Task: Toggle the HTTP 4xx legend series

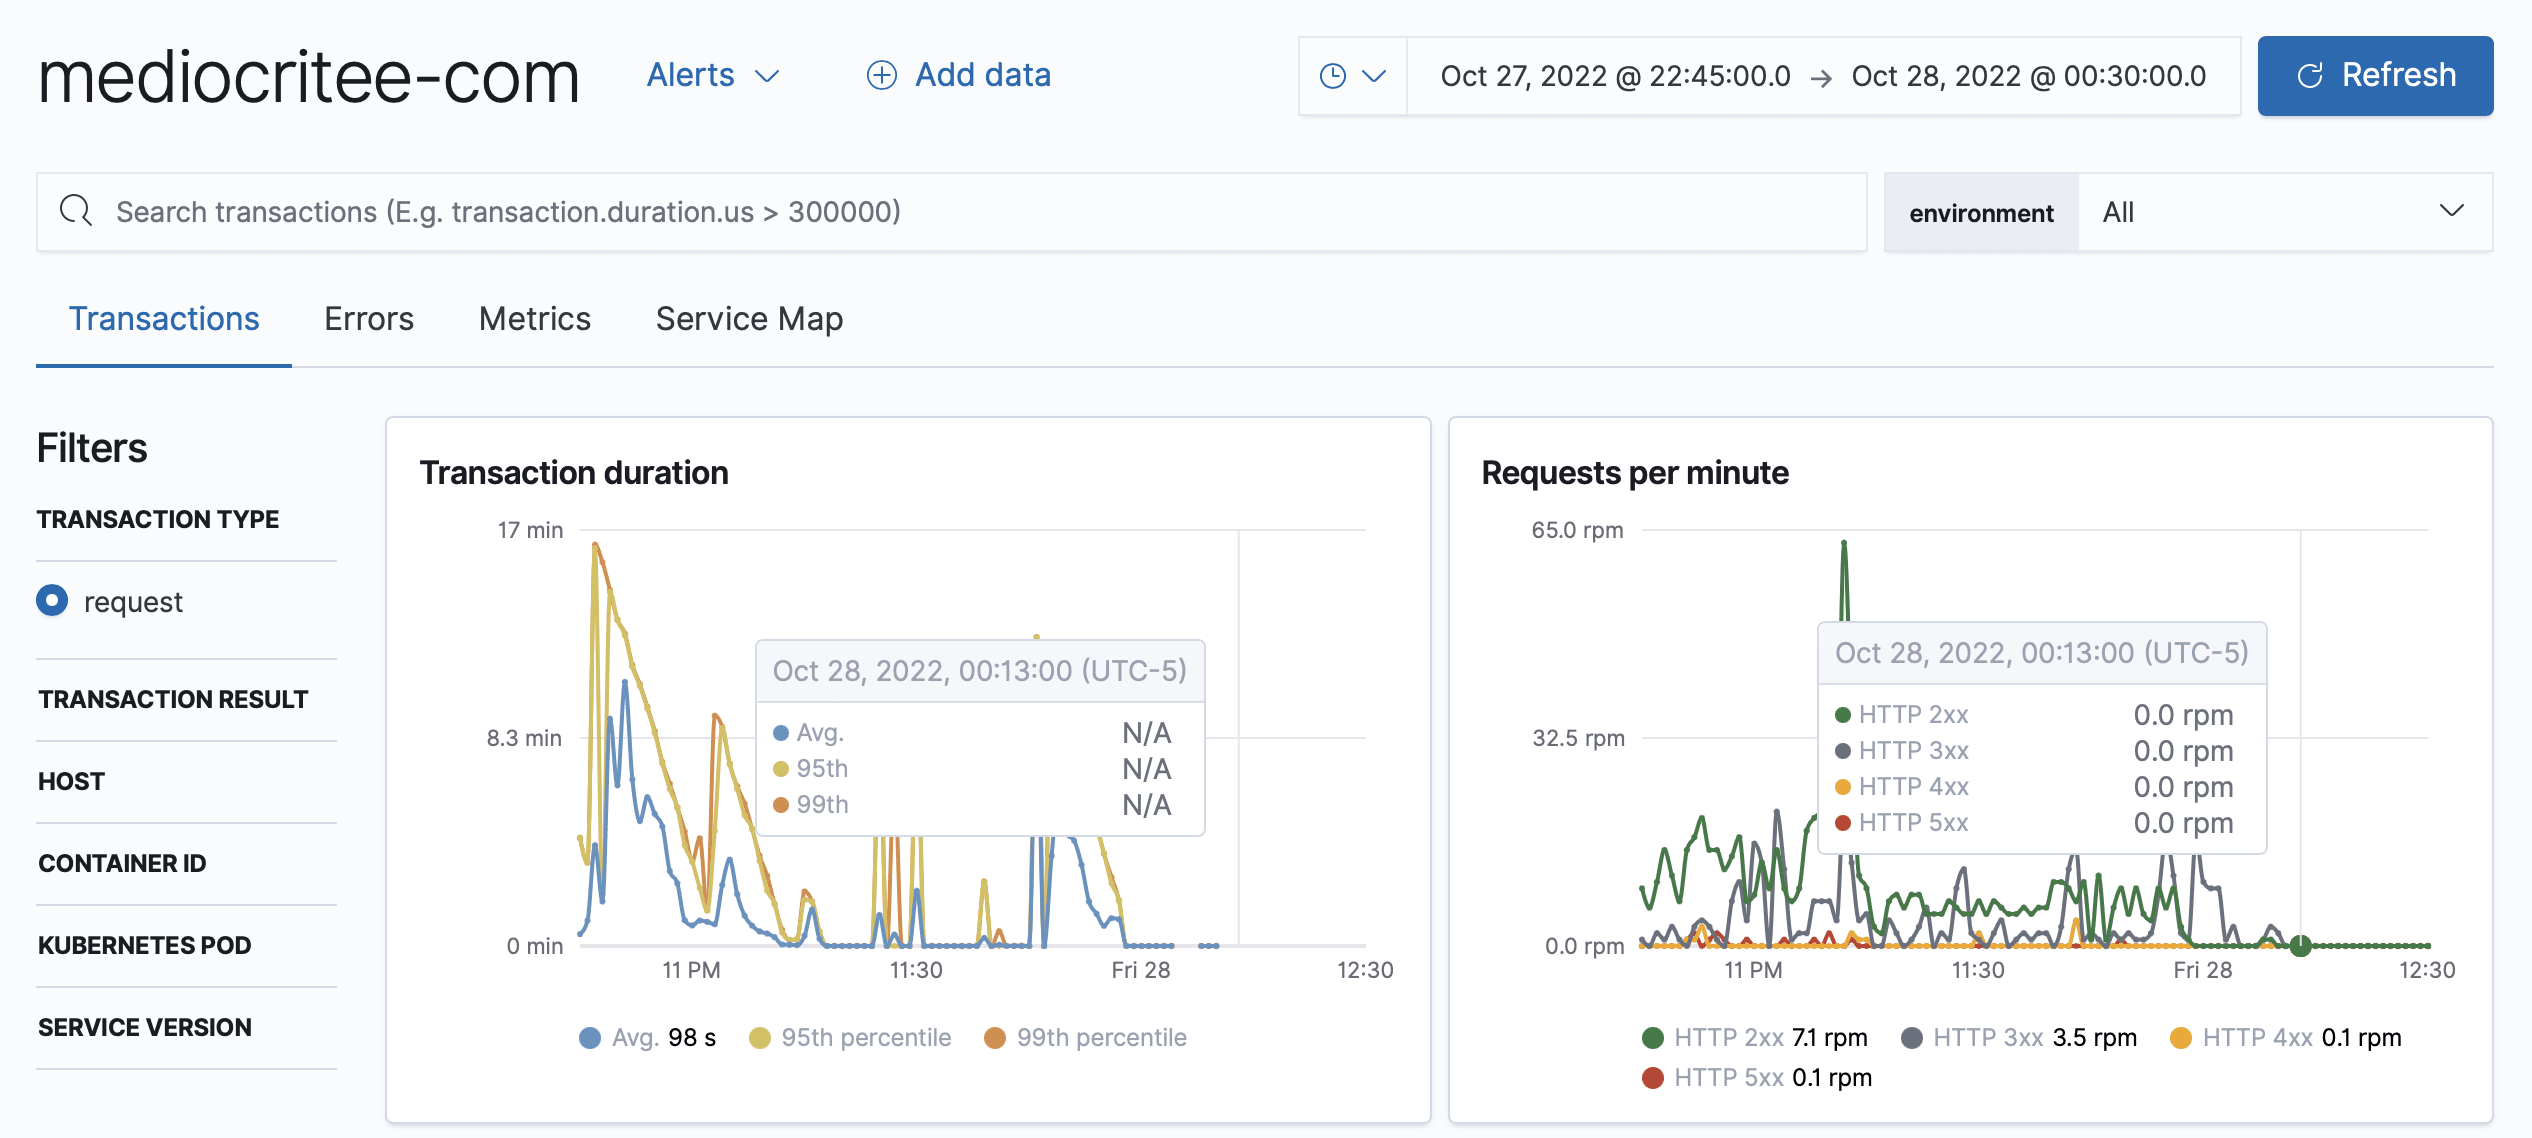Action: click(2256, 1038)
